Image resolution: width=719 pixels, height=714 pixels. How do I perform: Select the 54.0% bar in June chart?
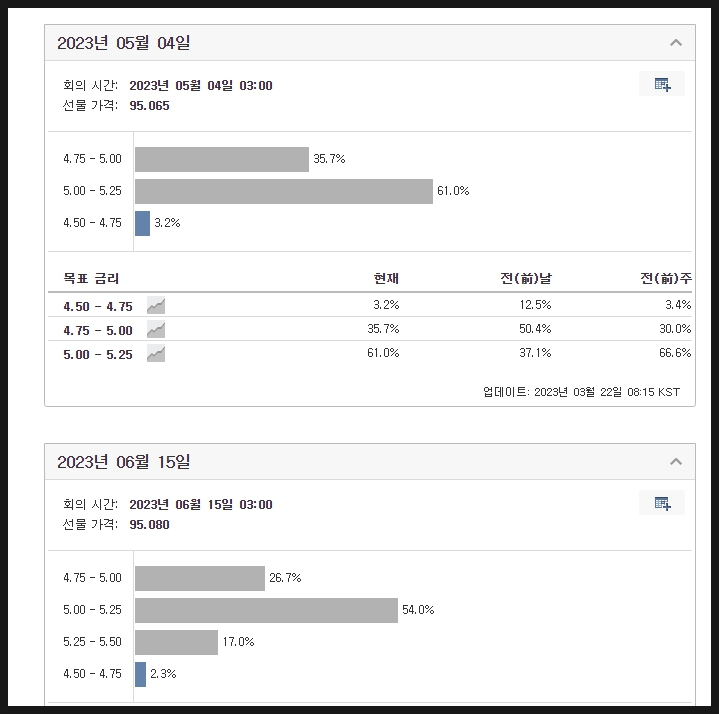tap(266, 610)
